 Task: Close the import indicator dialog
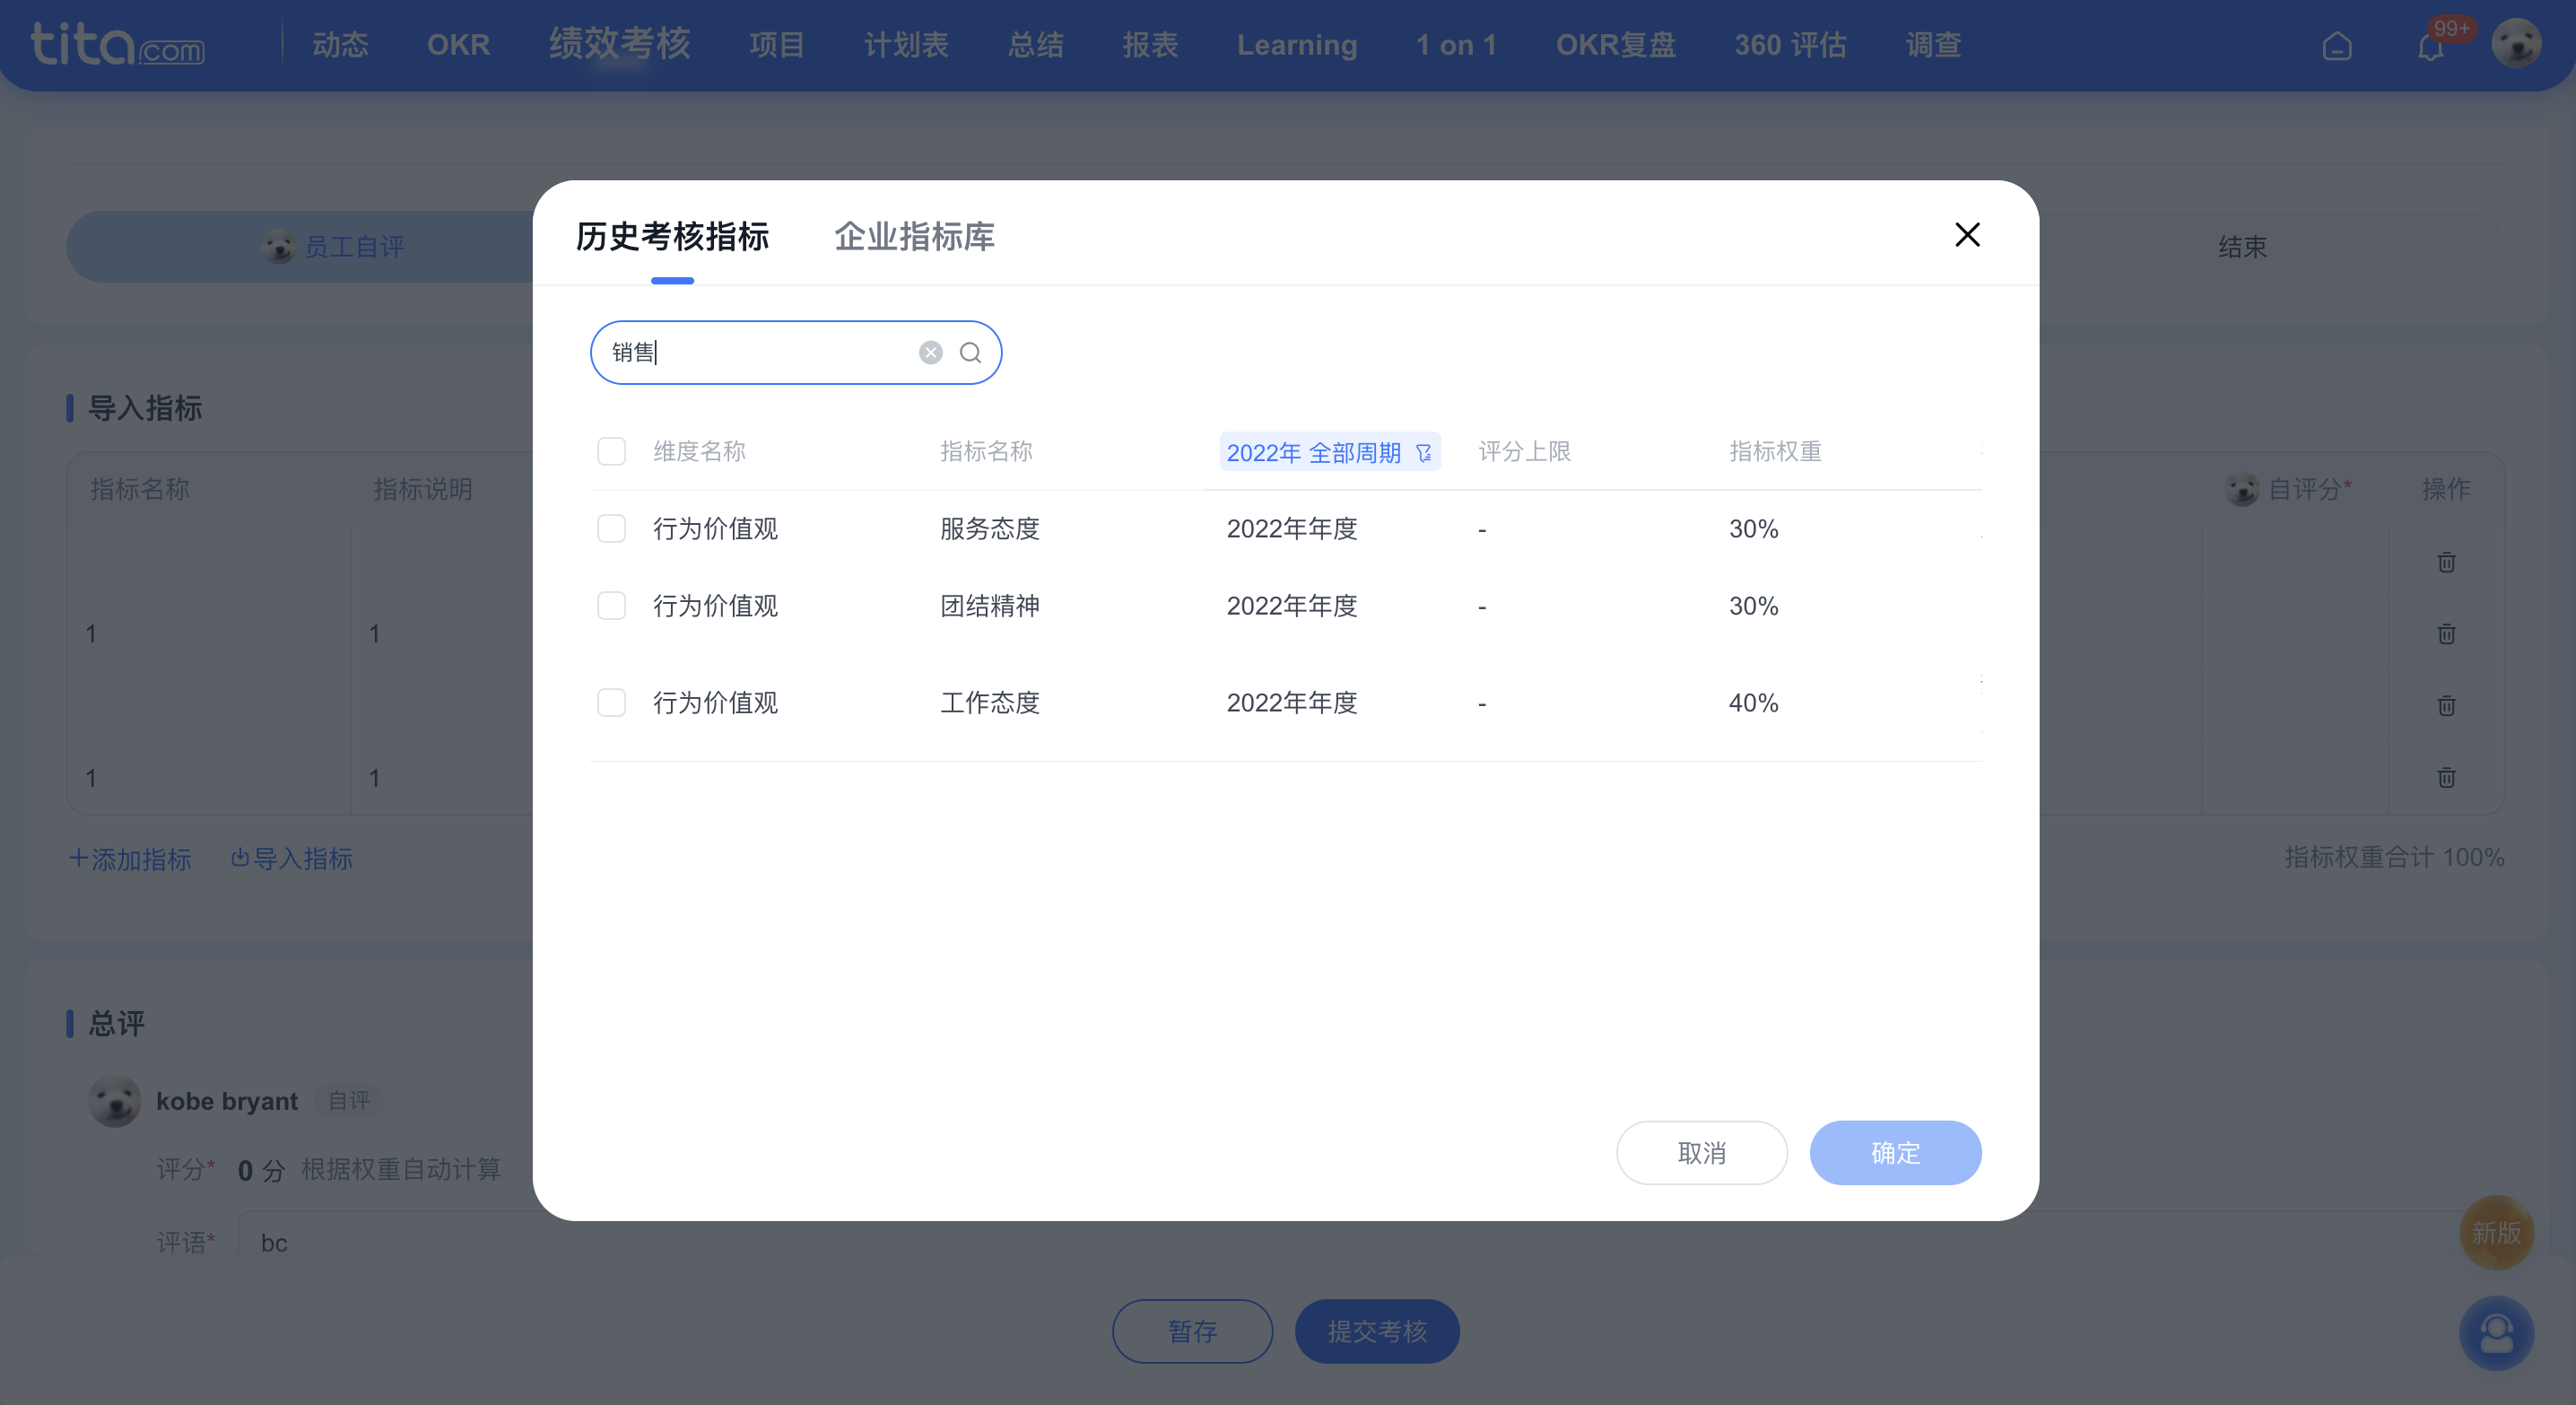(1967, 234)
